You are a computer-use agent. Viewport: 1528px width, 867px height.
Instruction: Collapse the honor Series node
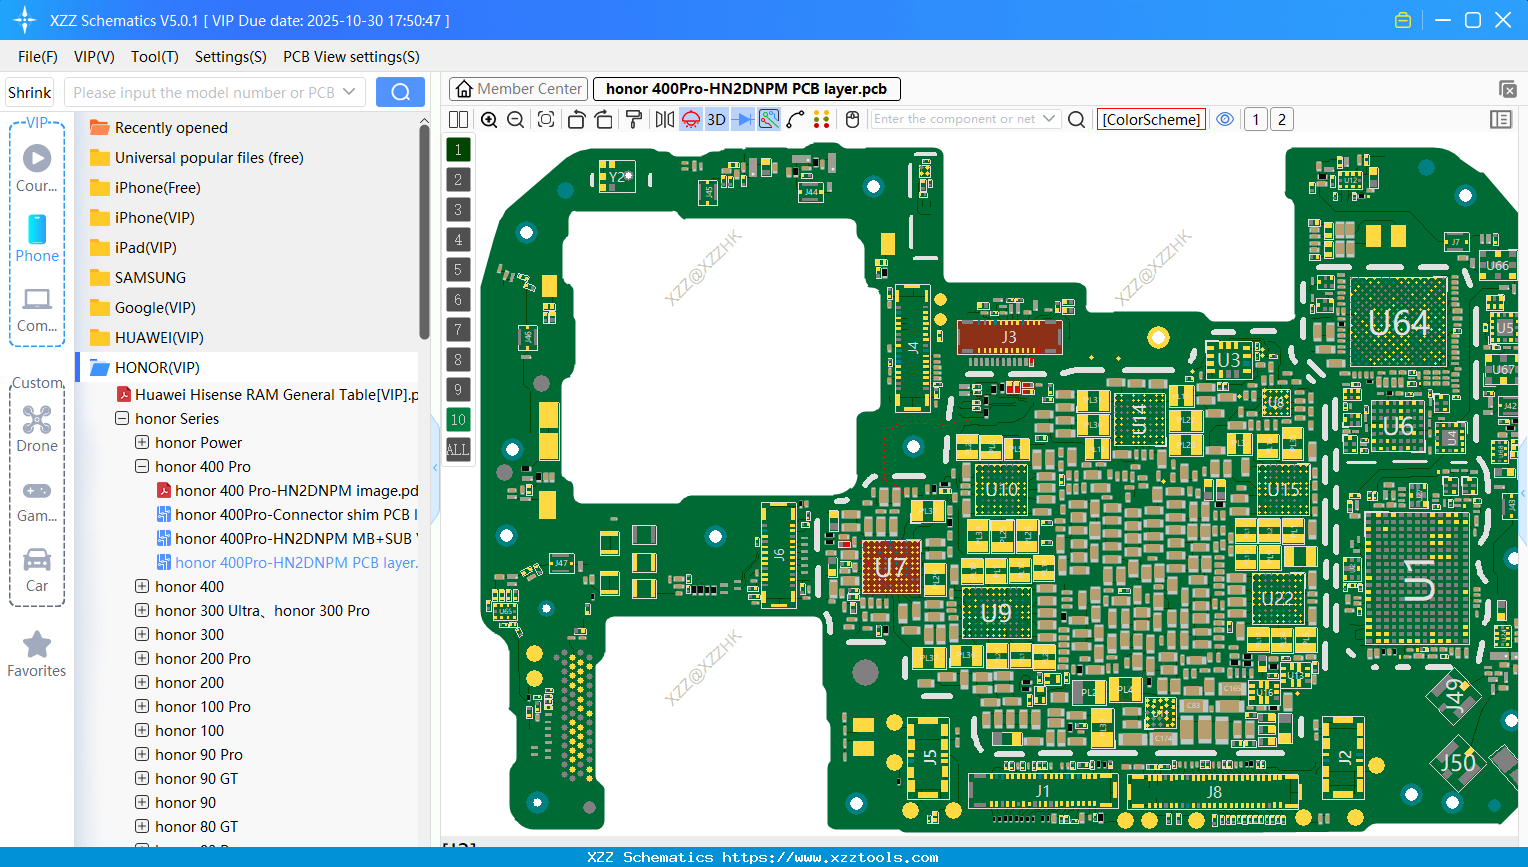pos(122,418)
